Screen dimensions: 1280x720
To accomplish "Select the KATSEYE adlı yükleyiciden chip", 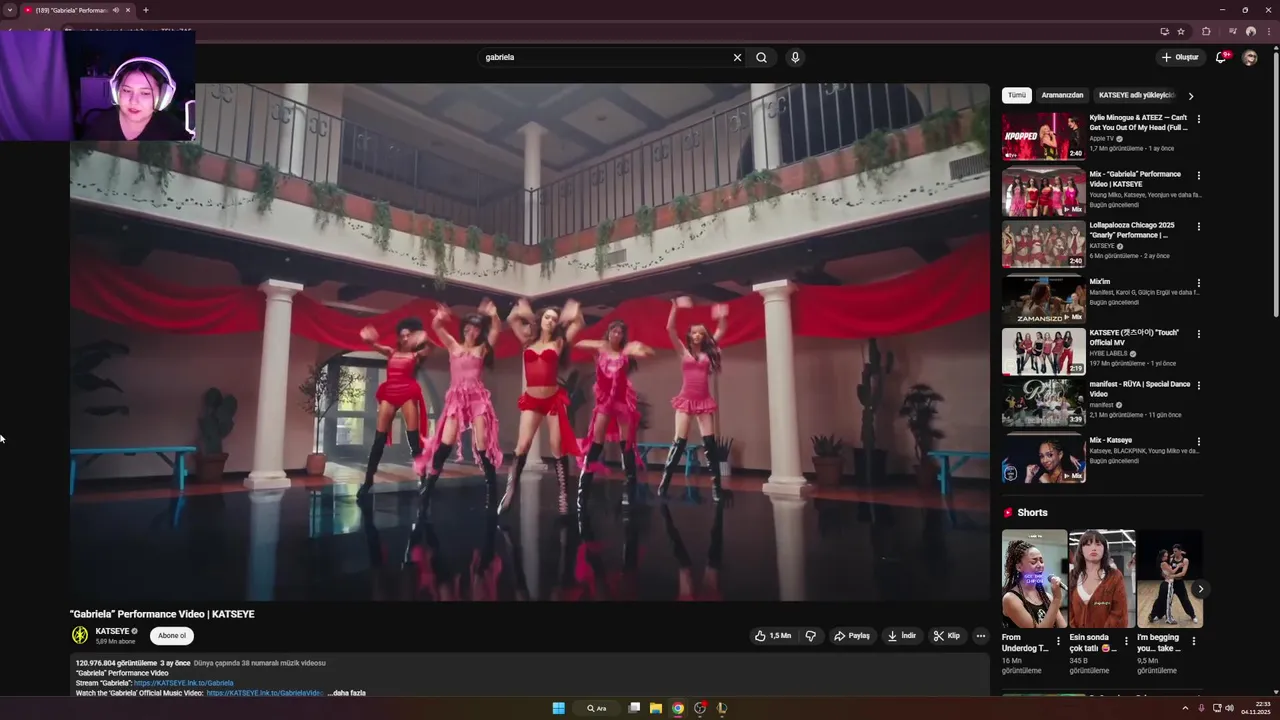I will point(1136,95).
